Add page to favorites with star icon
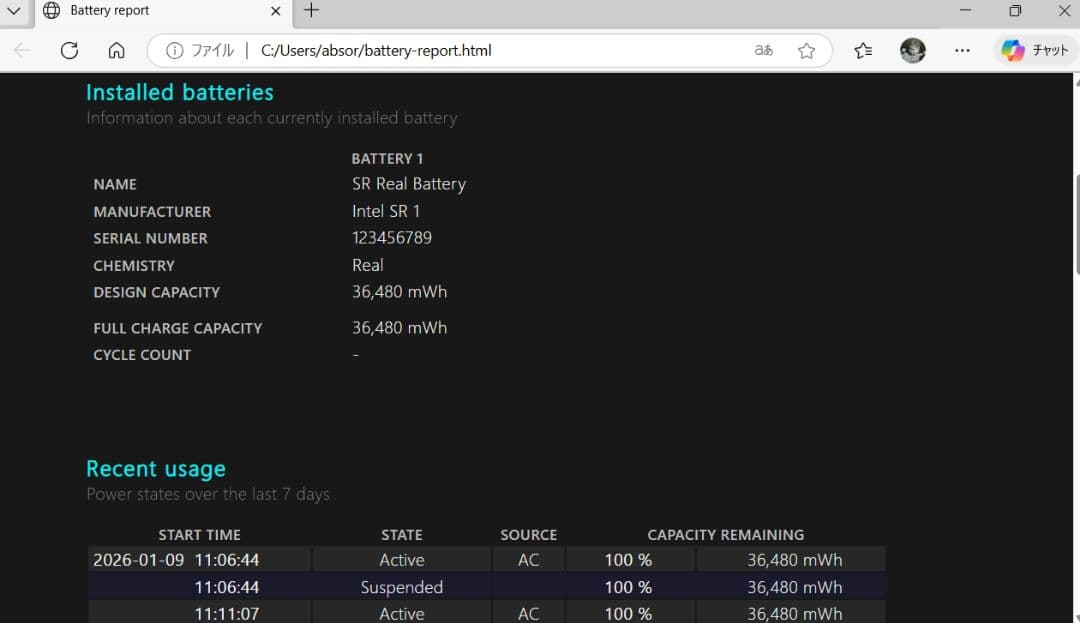 pos(806,51)
